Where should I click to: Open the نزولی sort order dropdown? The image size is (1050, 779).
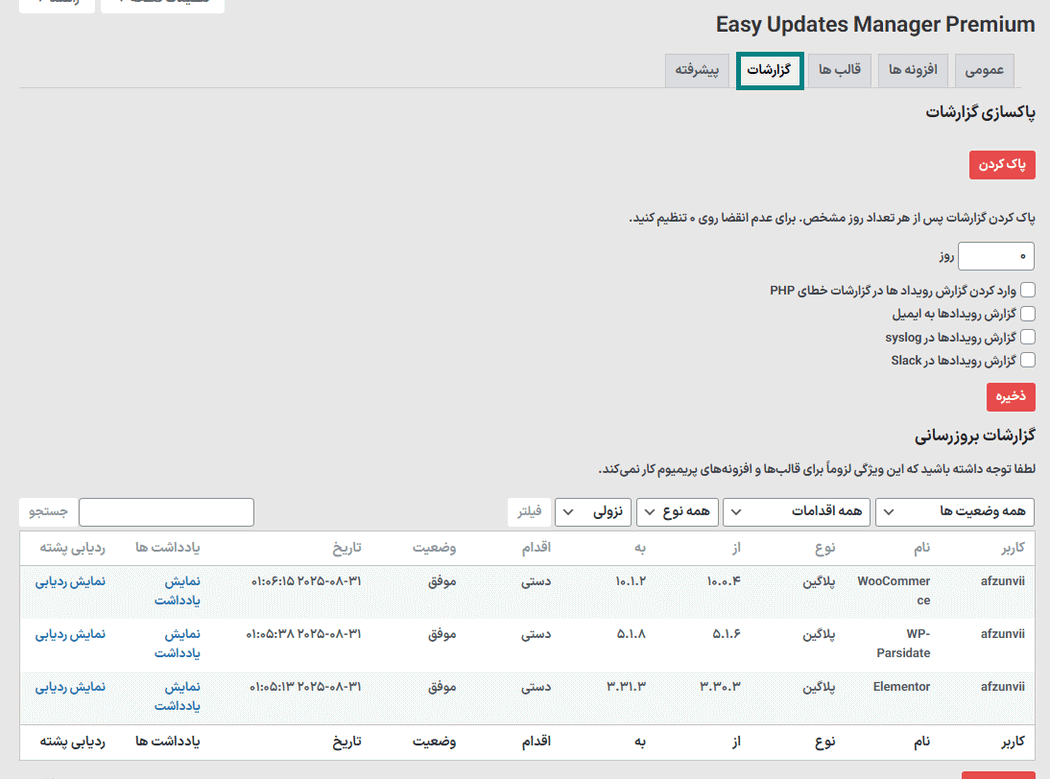[593, 512]
